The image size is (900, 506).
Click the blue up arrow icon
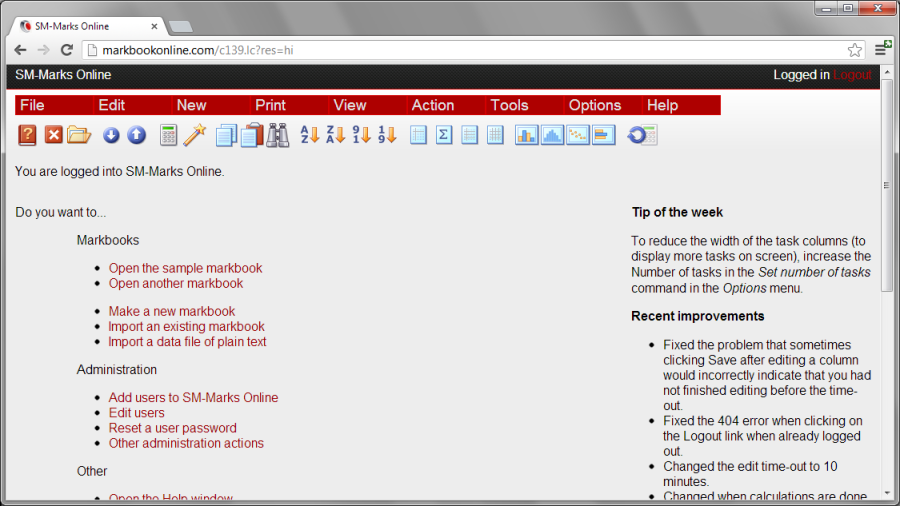(x=136, y=135)
